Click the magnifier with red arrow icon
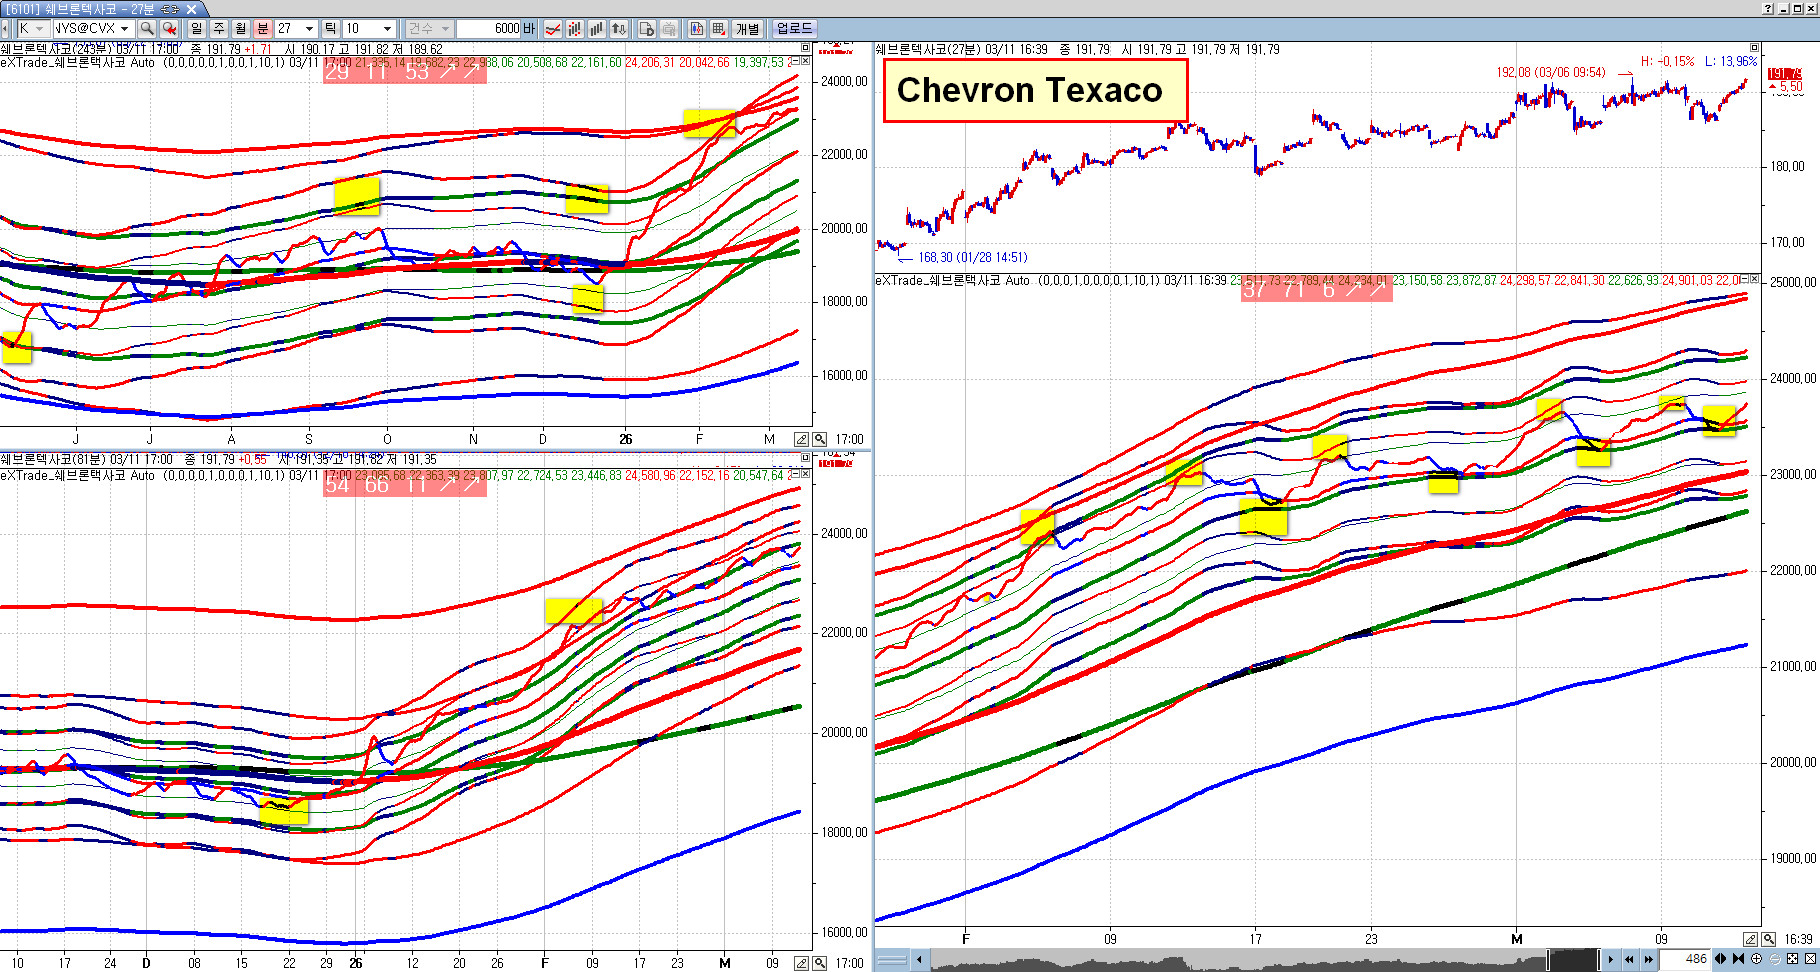The width and height of the screenshot is (1820, 972). click(x=169, y=29)
